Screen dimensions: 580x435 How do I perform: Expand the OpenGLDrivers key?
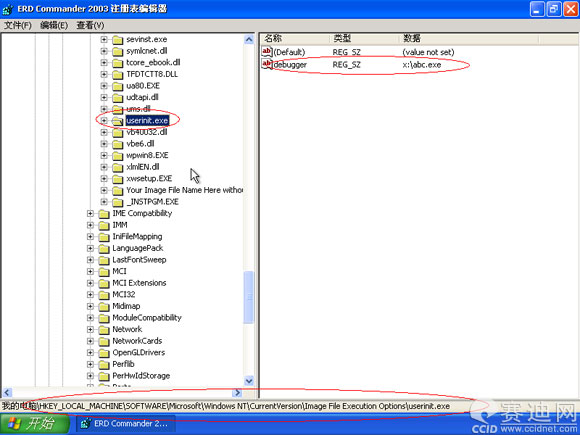(x=90, y=353)
